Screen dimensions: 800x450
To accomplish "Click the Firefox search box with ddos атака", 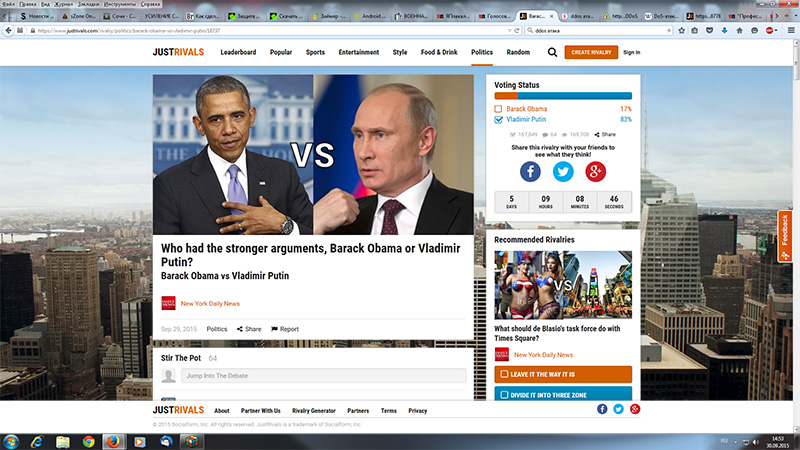I will [599, 31].
